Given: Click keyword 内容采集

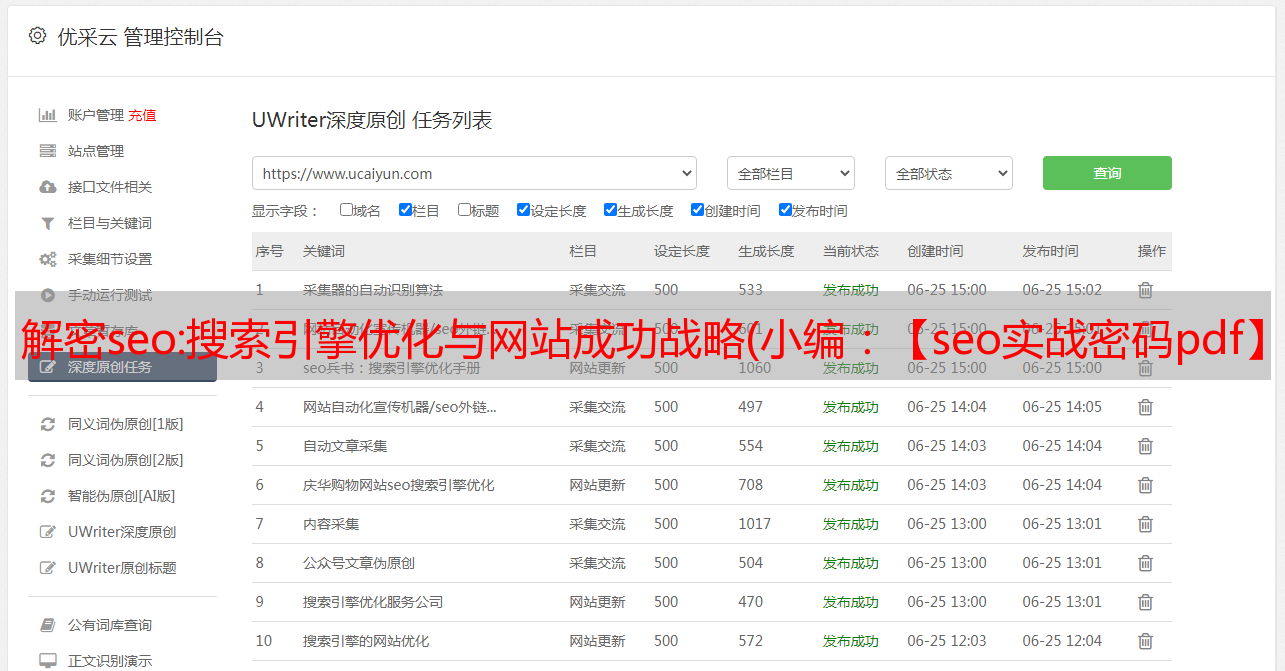Looking at the screenshot, I should (x=331, y=524).
